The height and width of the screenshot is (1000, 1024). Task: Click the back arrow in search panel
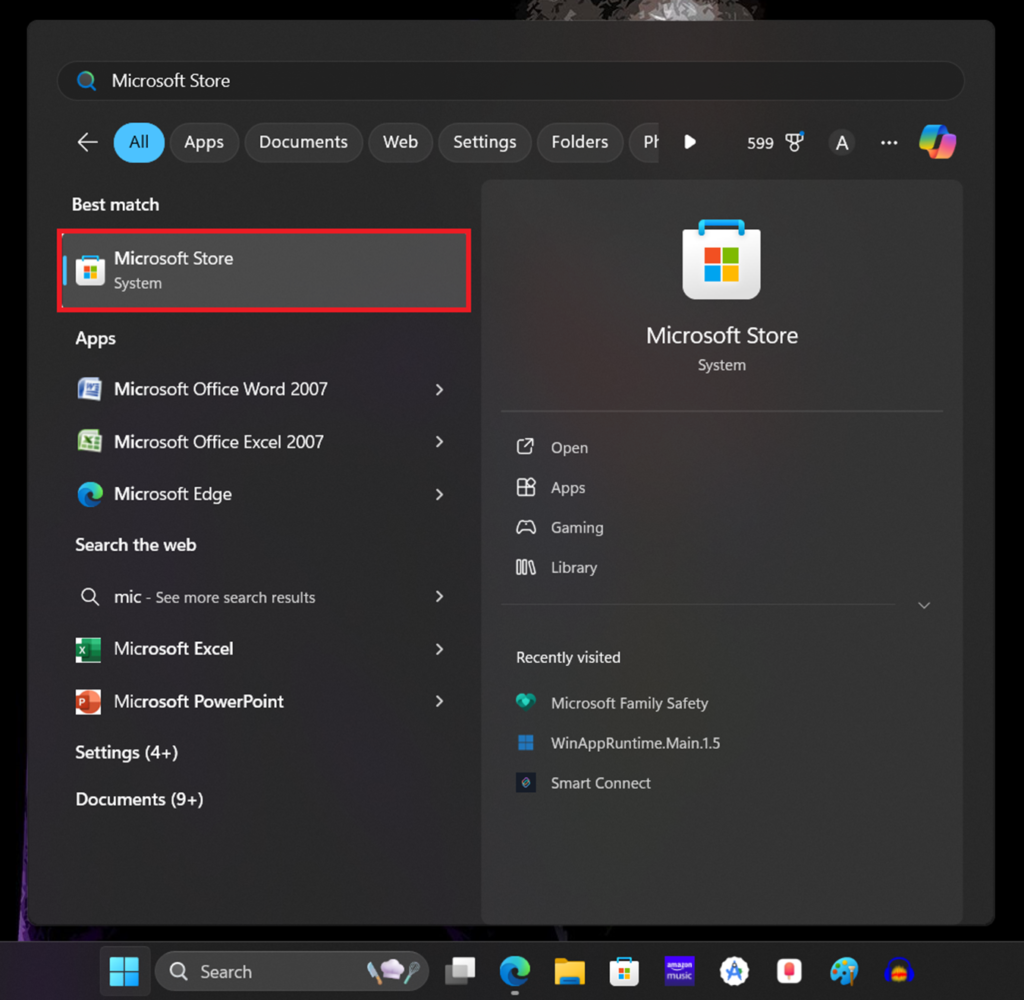tap(88, 142)
